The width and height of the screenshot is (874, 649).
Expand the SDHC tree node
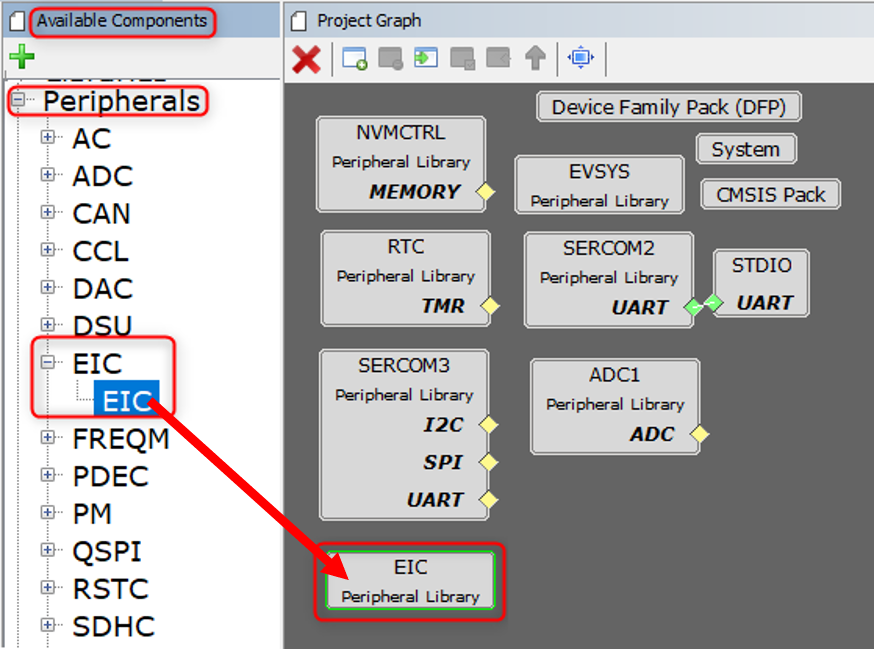tap(48, 626)
